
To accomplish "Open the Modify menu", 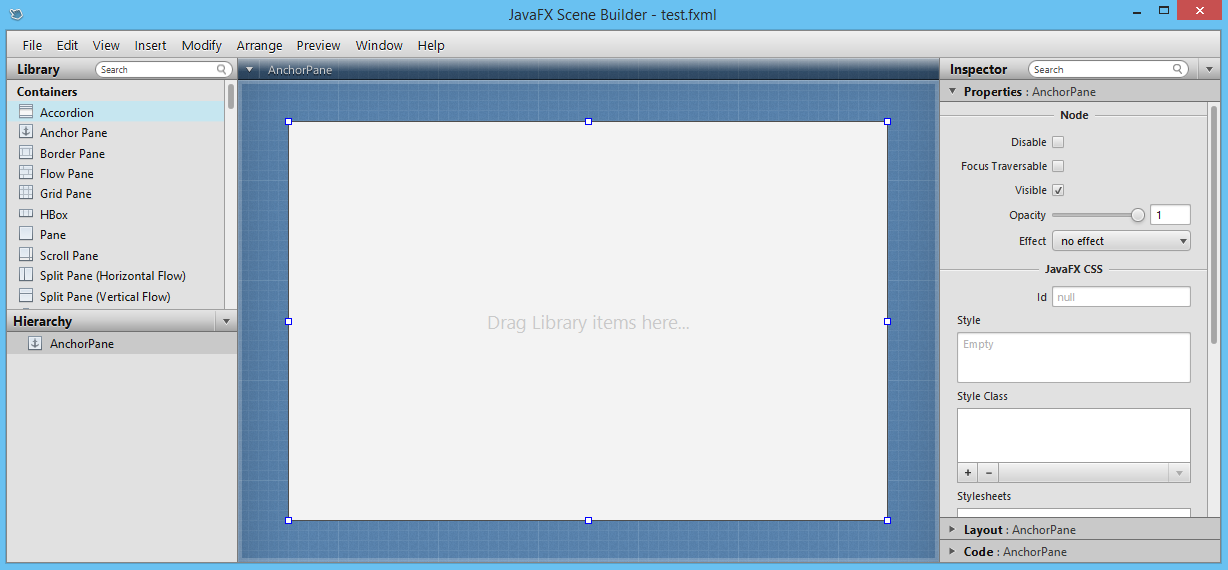I will pyautogui.click(x=202, y=45).
